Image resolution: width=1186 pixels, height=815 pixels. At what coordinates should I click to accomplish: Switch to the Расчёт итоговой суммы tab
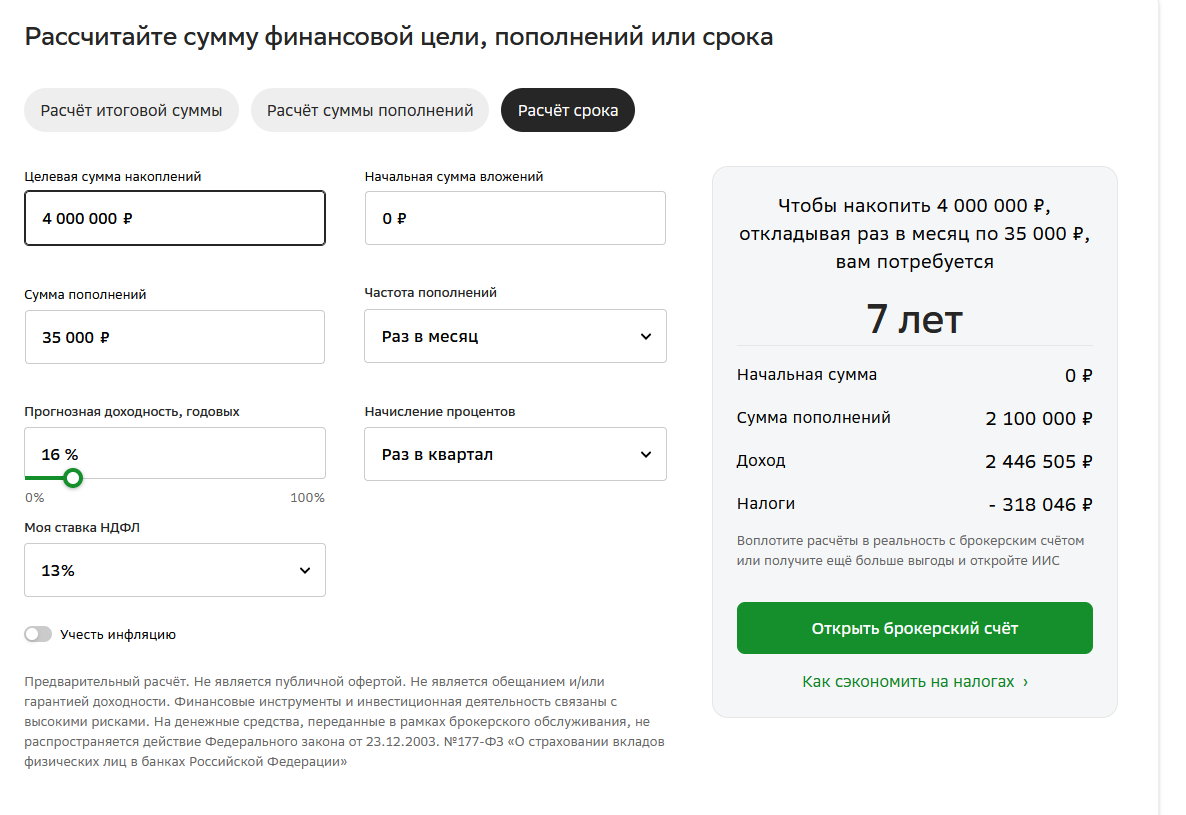pos(131,110)
